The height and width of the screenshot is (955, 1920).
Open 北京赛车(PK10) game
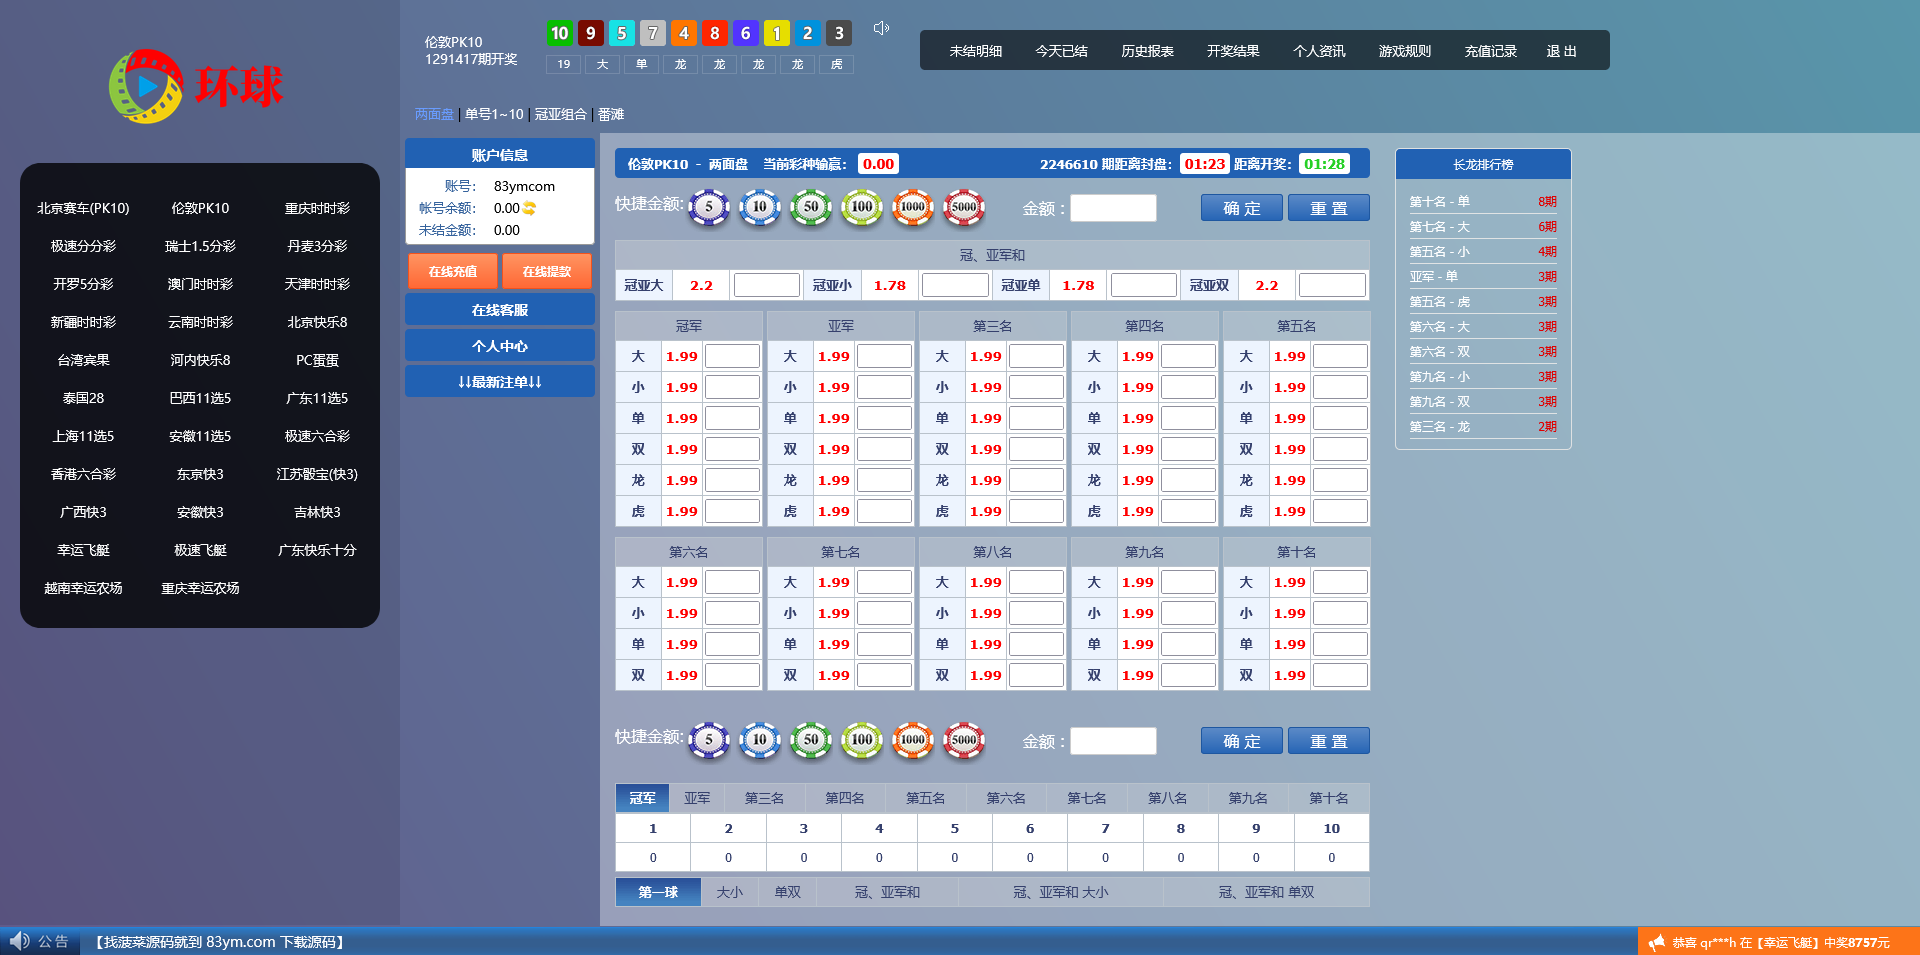point(83,208)
